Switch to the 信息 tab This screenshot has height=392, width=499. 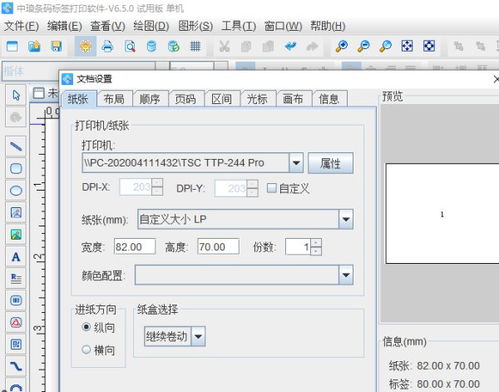(x=329, y=99)
